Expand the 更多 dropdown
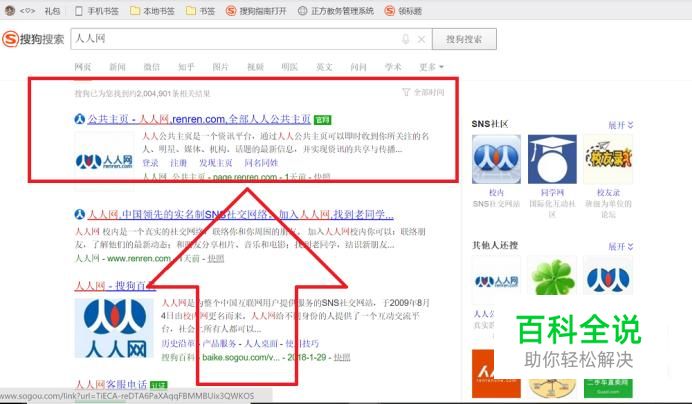The width and height of the screenshot is (692, 404). (431, 67)
